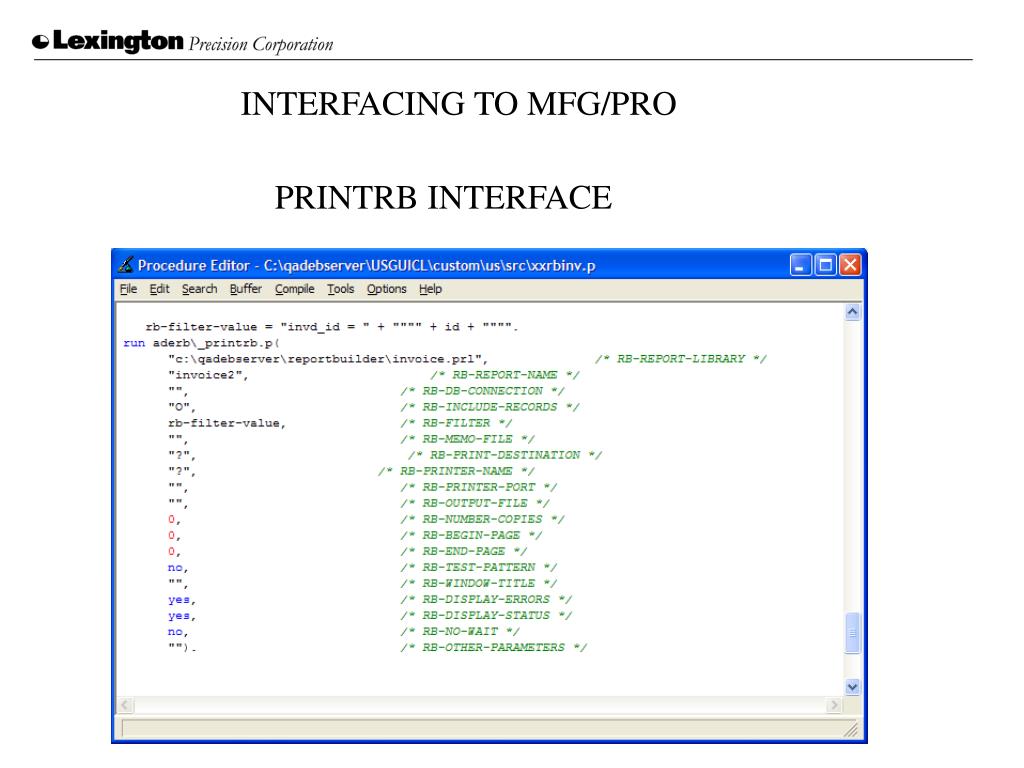Screen dimensions: 1024x768
Task: Click the RB-REPORT-LIBRARY comment
Action: click(680, 359)
